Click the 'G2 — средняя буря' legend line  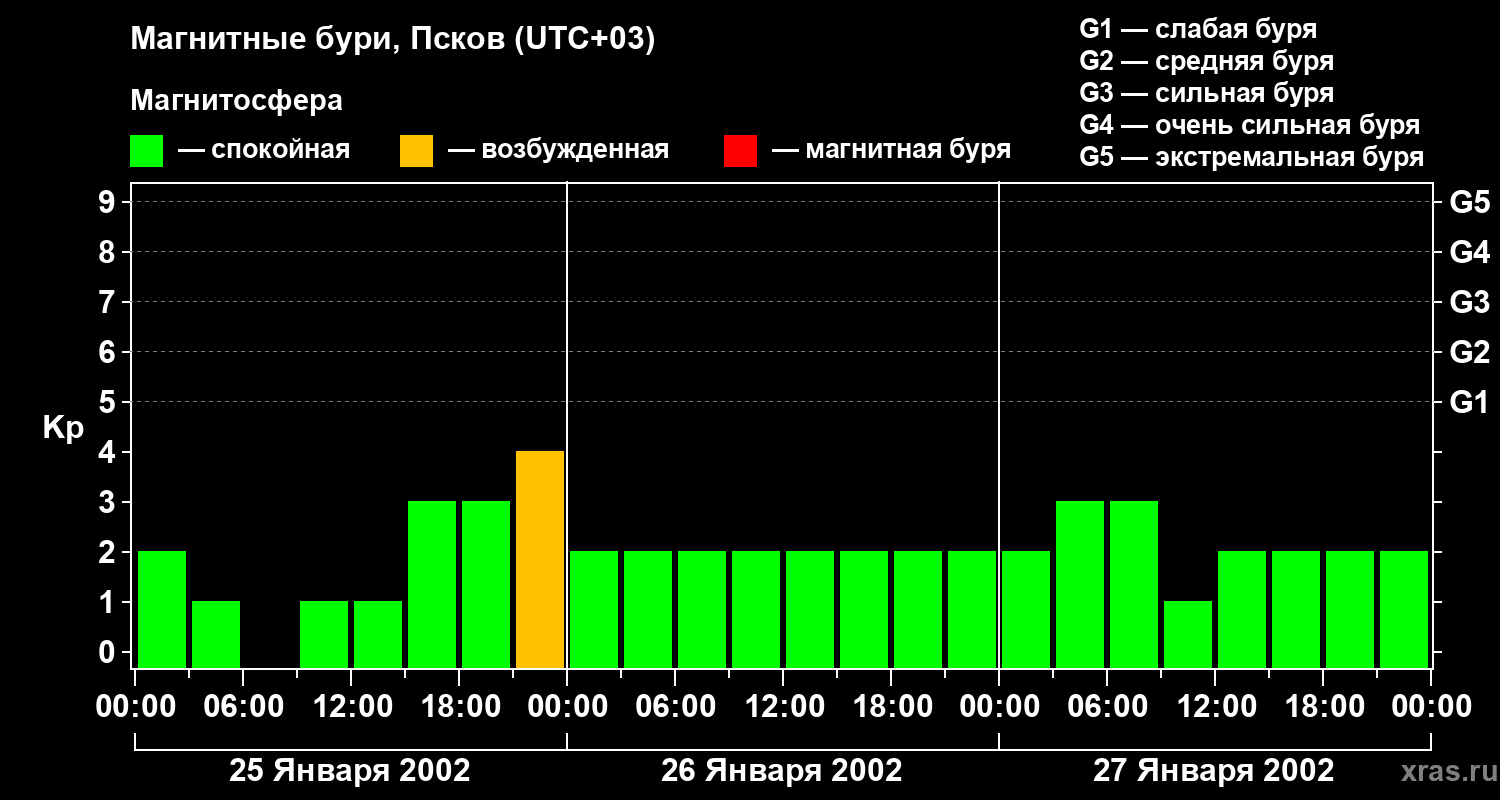pyautogui.click(x=1206, y=61)
